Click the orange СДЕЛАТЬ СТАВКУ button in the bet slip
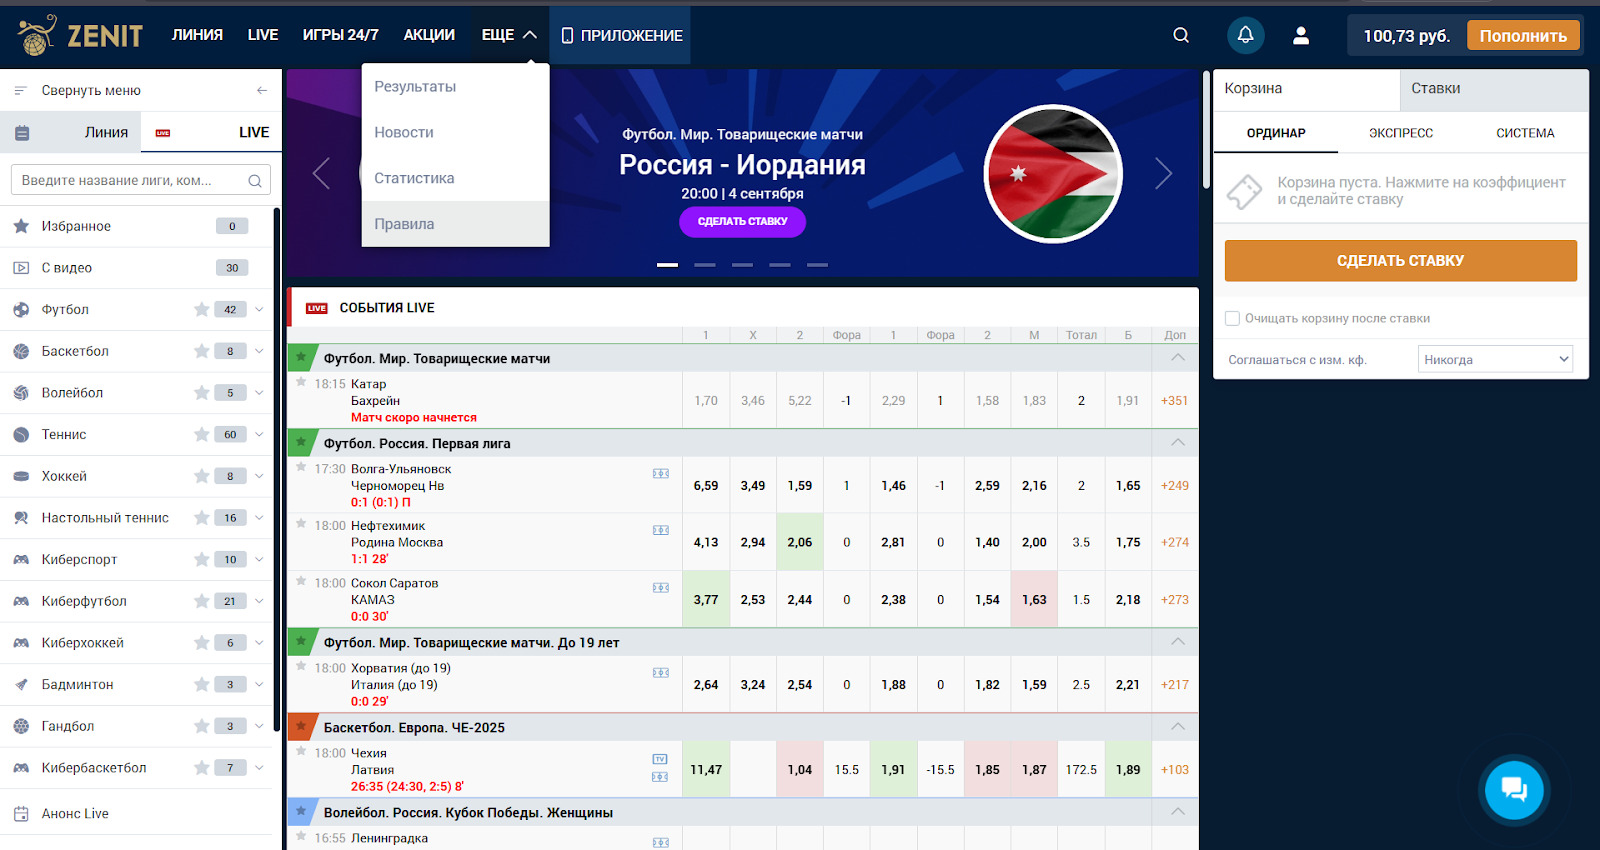Image resolution: width=1600 pixels, height=850 pixels. [1400, 261]
